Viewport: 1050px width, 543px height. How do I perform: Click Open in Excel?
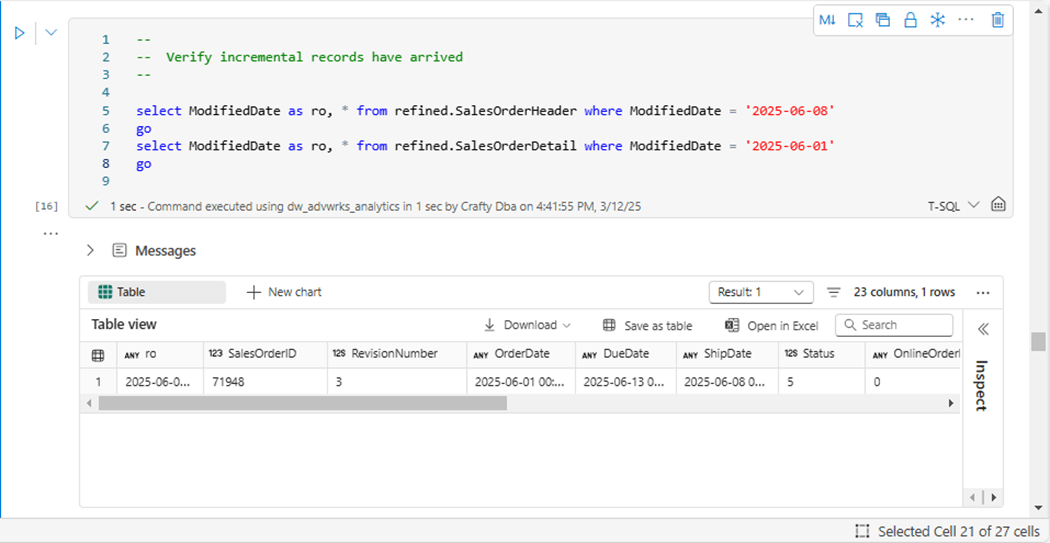pyautogui.click(x=771, y=325)
